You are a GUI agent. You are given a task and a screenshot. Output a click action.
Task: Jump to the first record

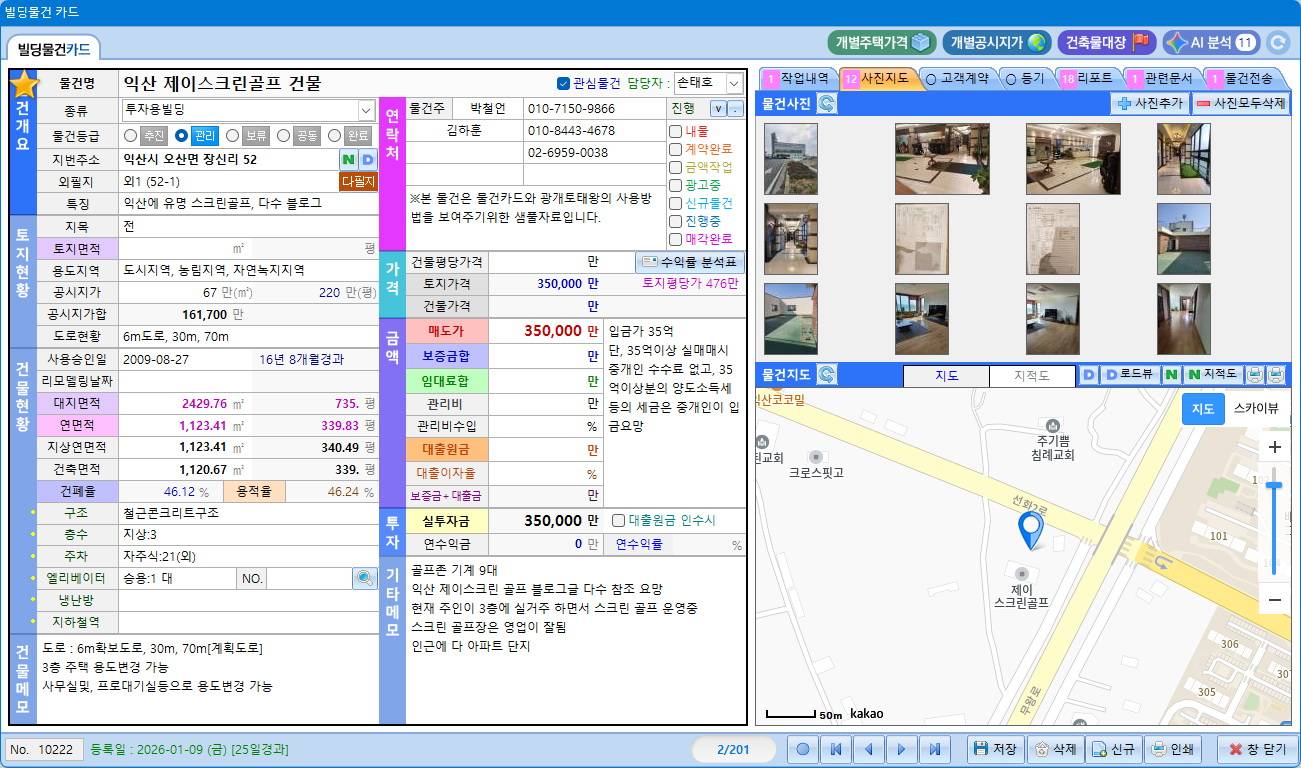pos(836,749)
